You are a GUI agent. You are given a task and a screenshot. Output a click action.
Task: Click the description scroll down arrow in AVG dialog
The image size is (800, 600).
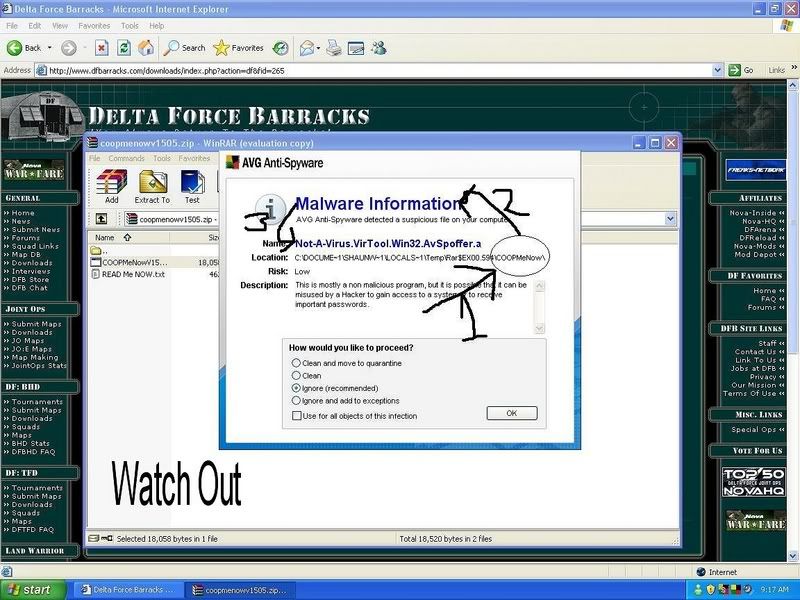(x=539, y=329)
